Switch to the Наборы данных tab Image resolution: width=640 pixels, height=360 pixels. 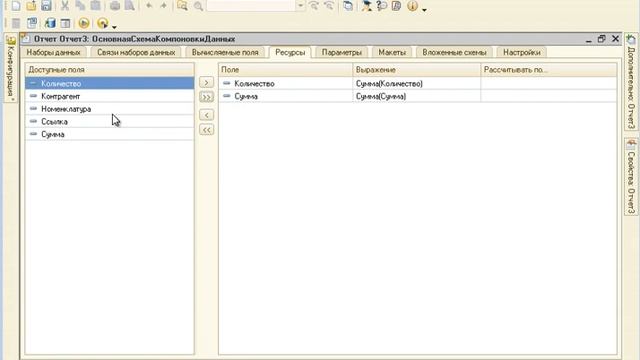53,52
